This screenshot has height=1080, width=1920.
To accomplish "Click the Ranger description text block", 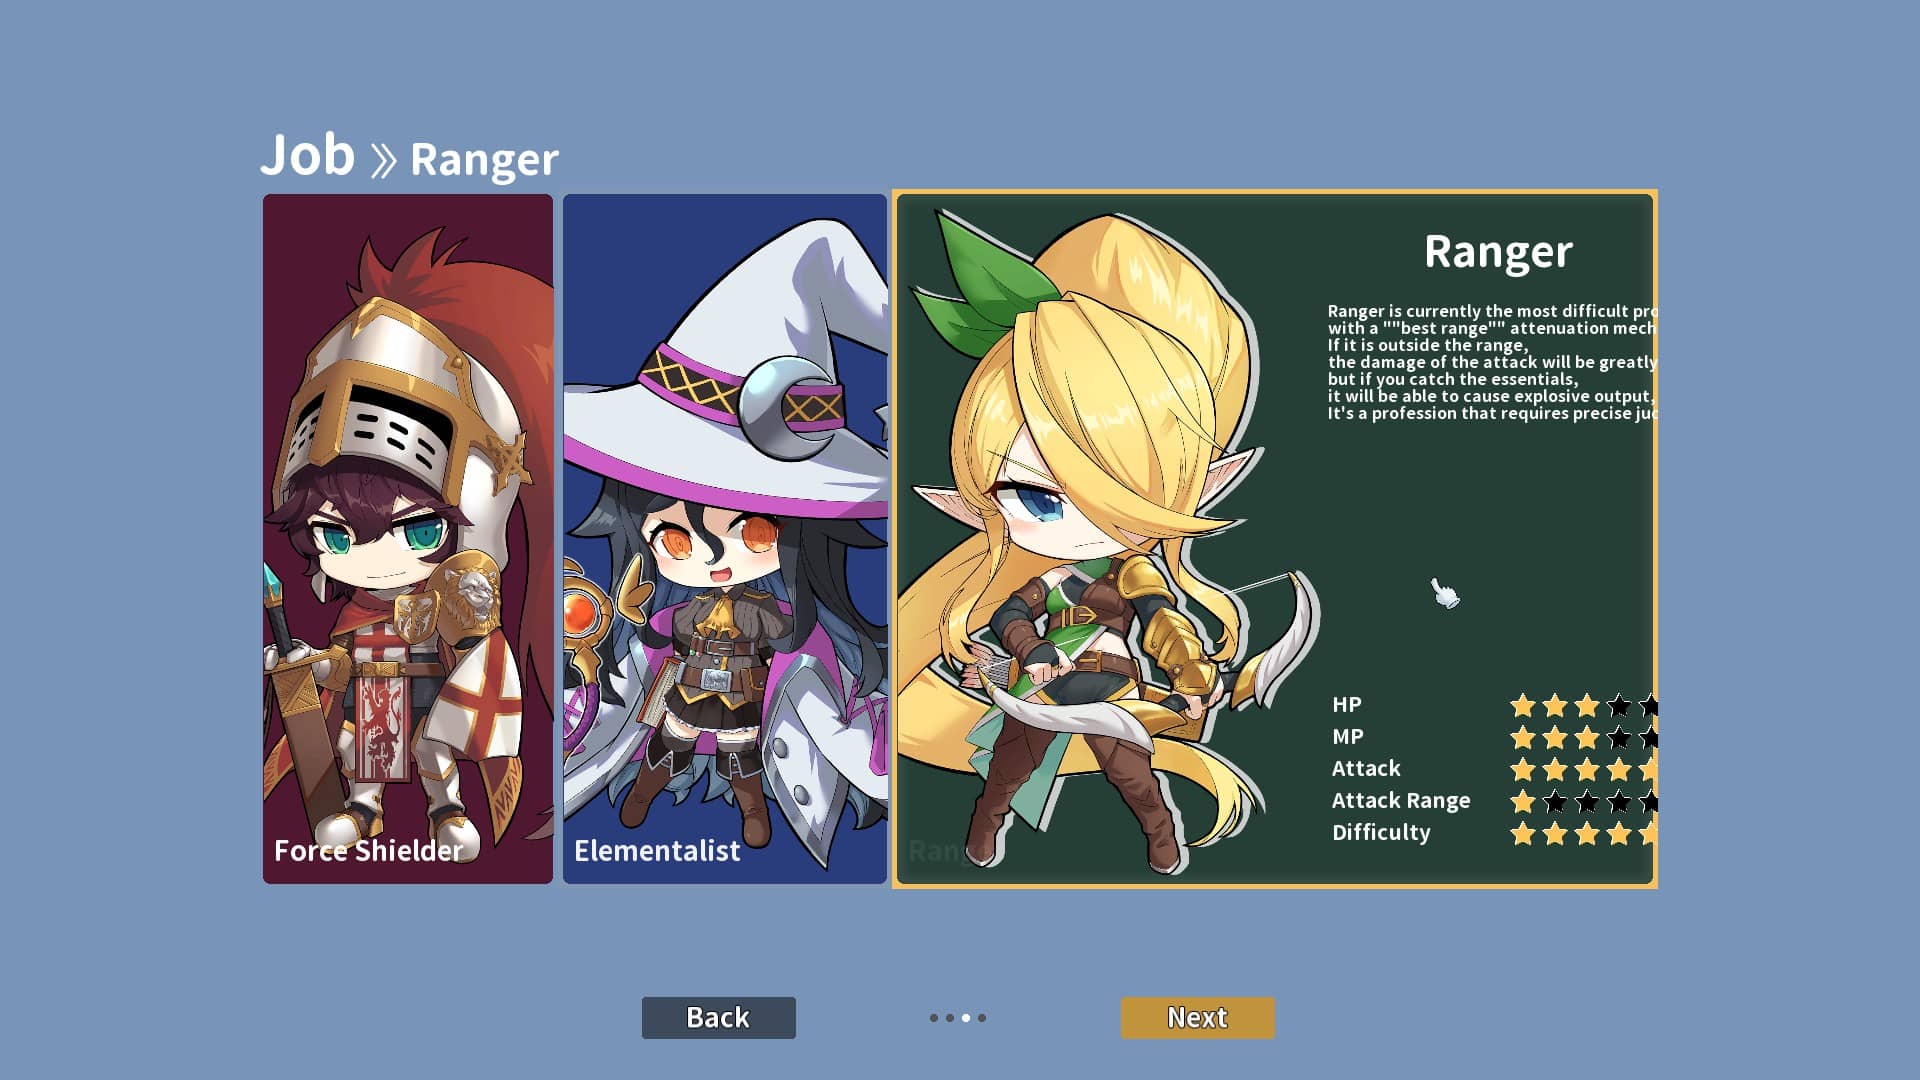I will pos(1492,362).
